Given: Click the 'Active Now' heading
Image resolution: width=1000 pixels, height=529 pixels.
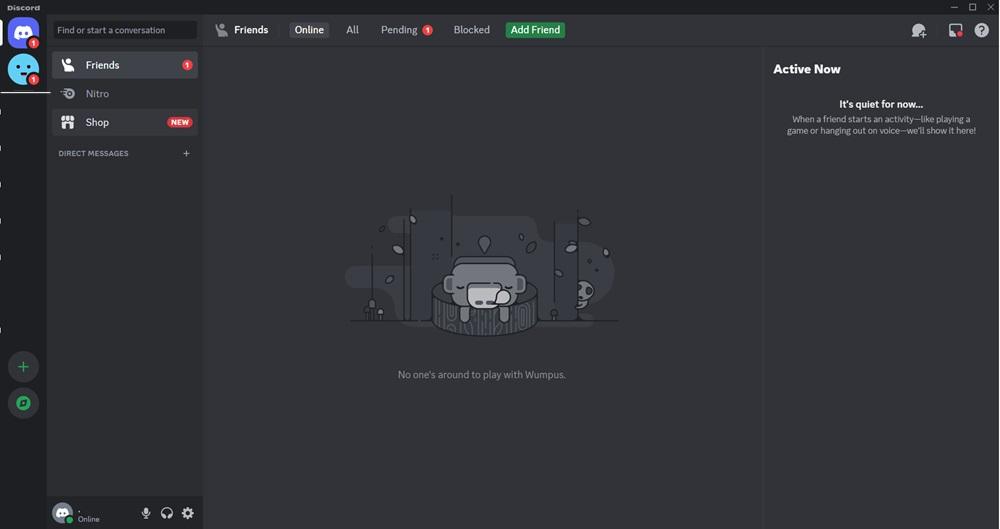Looking at the screenshot, I should pos(807,69).
